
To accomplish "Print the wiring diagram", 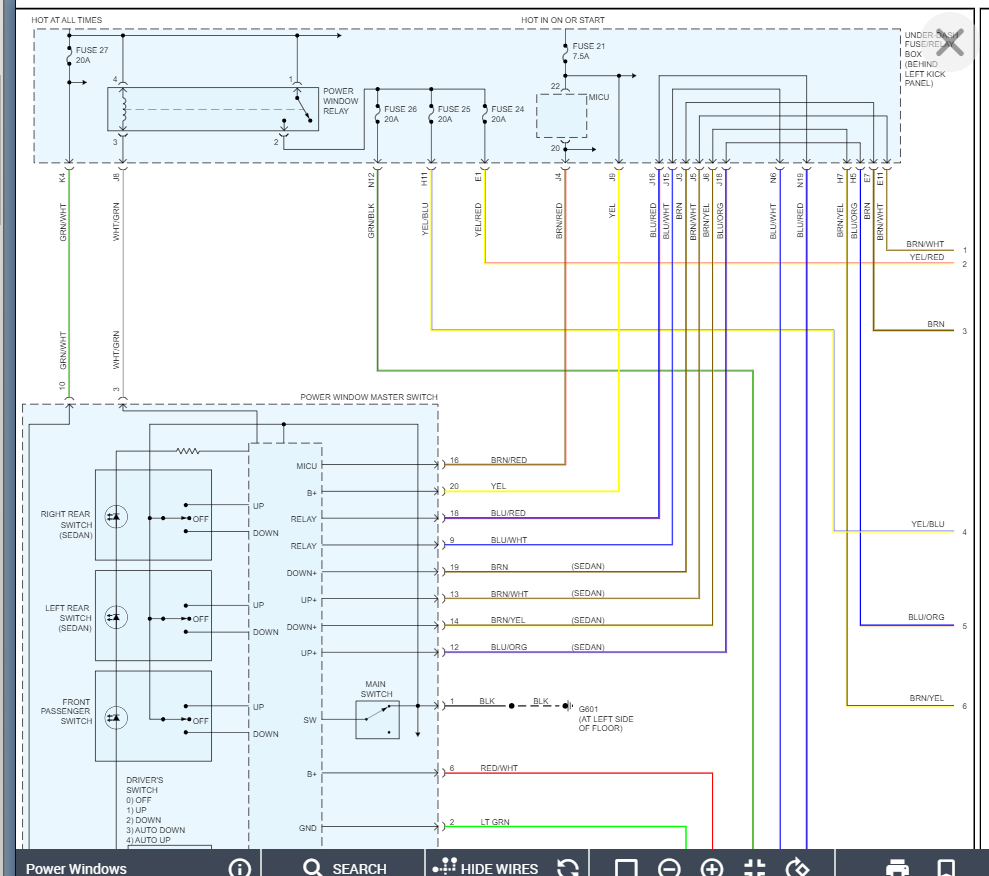I will [897, 867].
